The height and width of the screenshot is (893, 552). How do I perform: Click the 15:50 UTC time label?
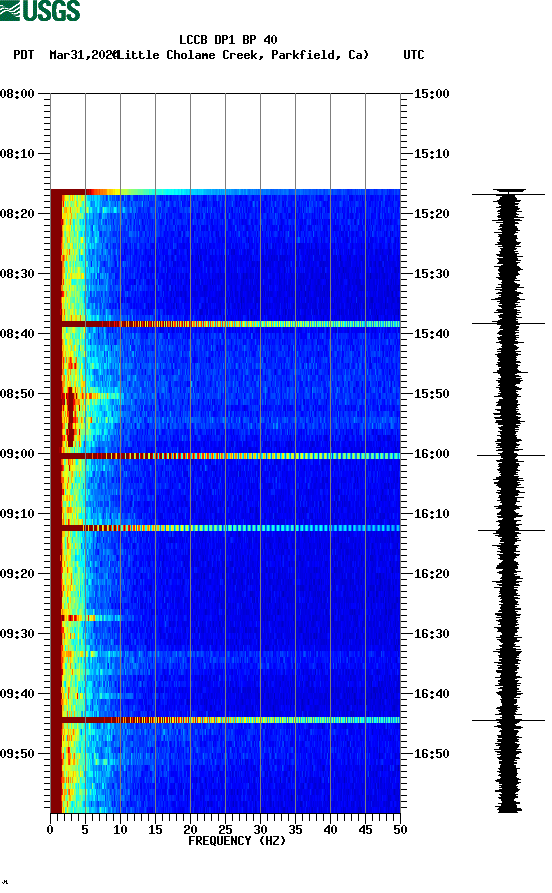point(432,394)
